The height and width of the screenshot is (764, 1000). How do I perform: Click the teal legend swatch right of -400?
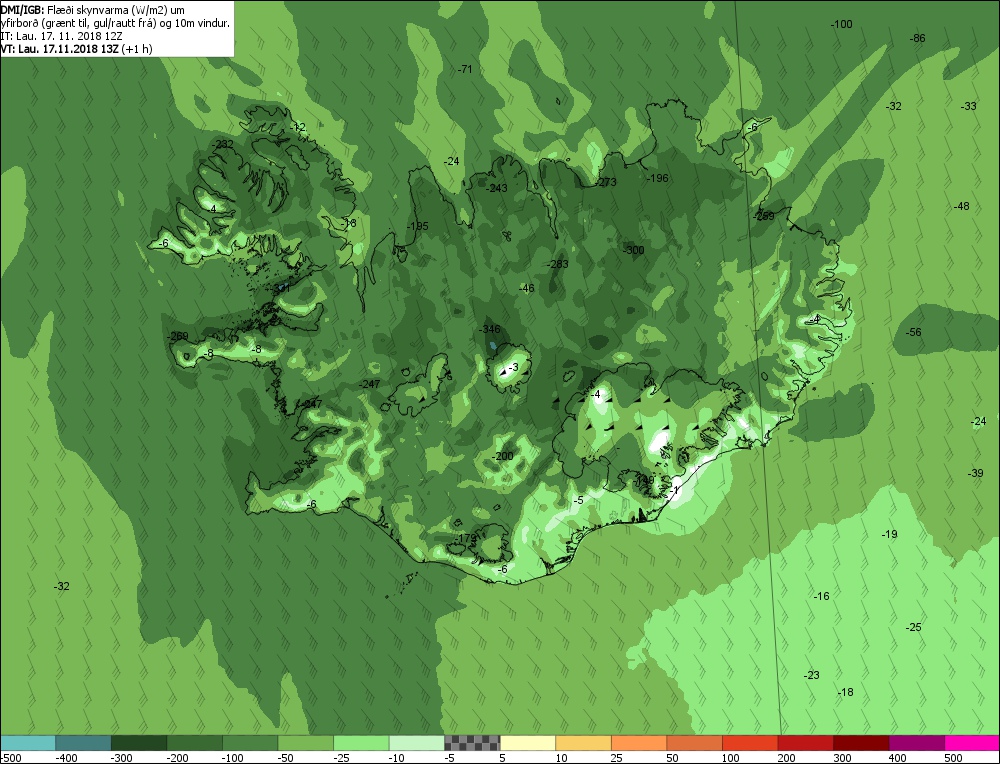click(x=83, y=743)
